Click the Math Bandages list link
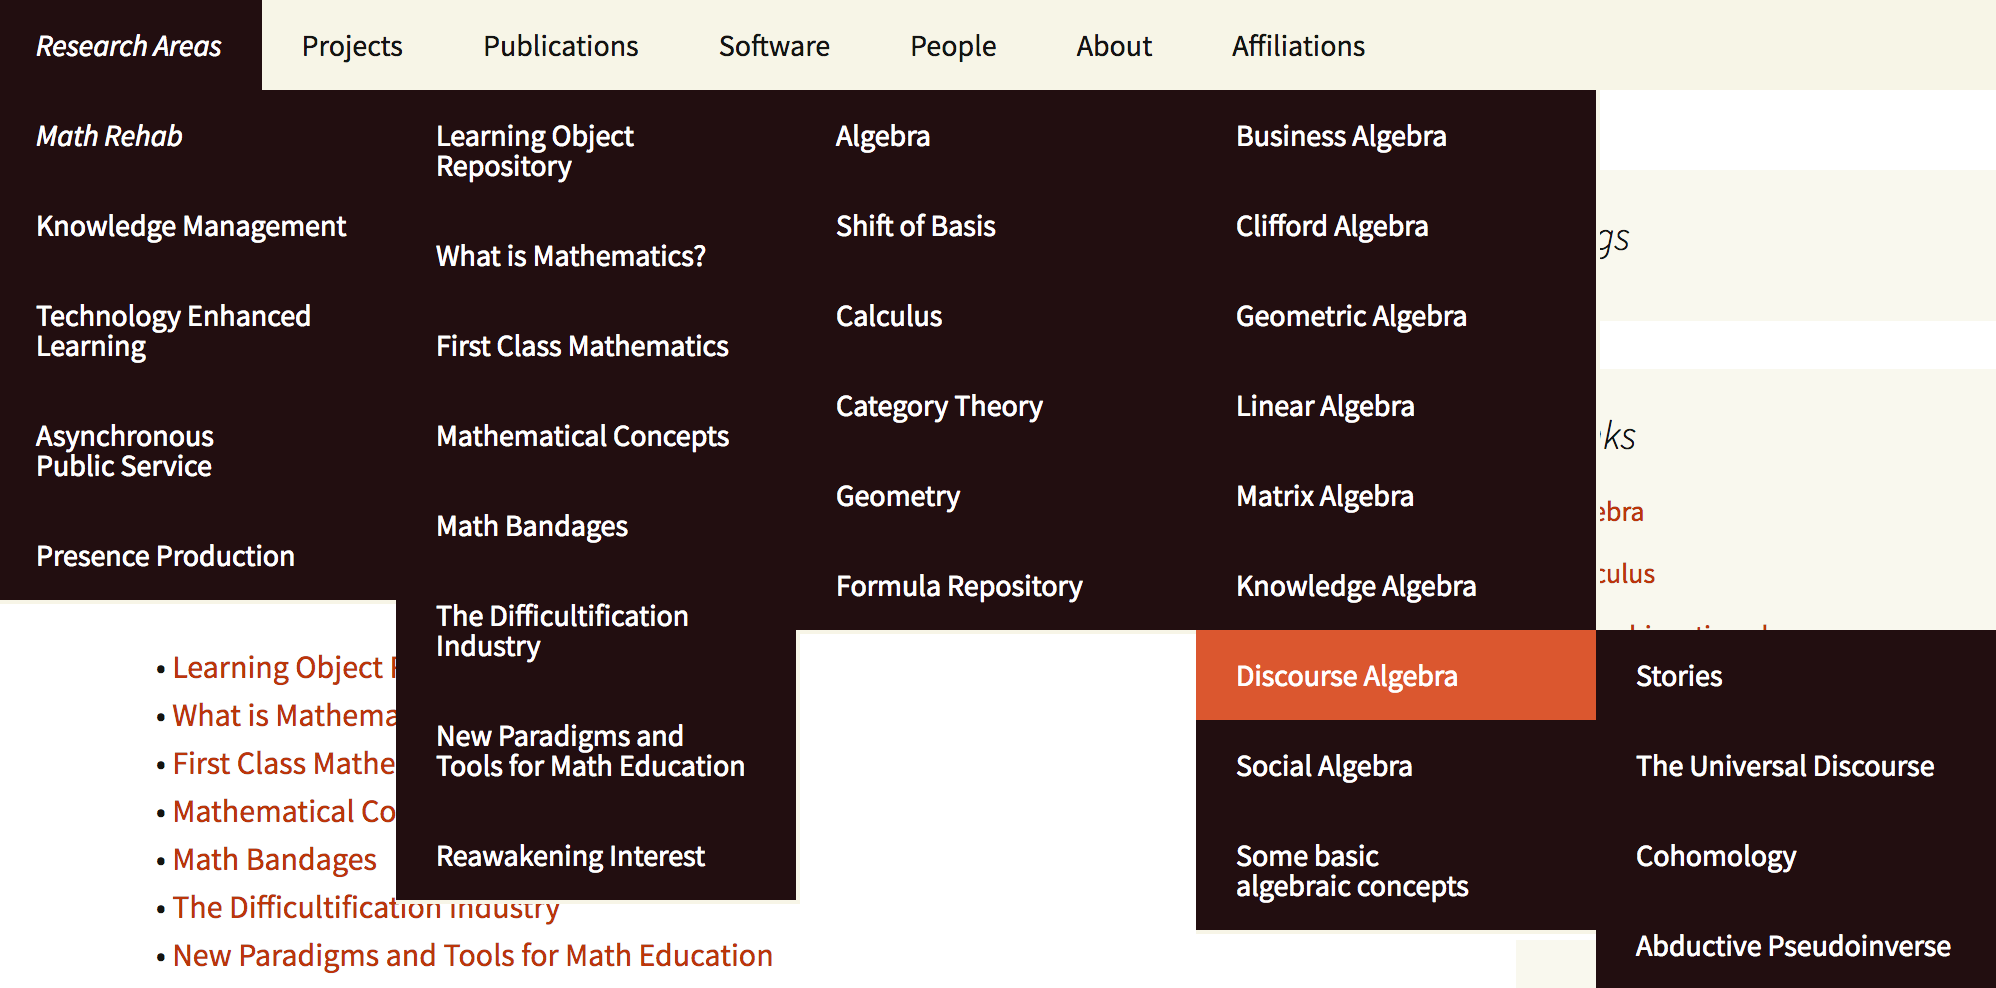 (x=274, y=860)
